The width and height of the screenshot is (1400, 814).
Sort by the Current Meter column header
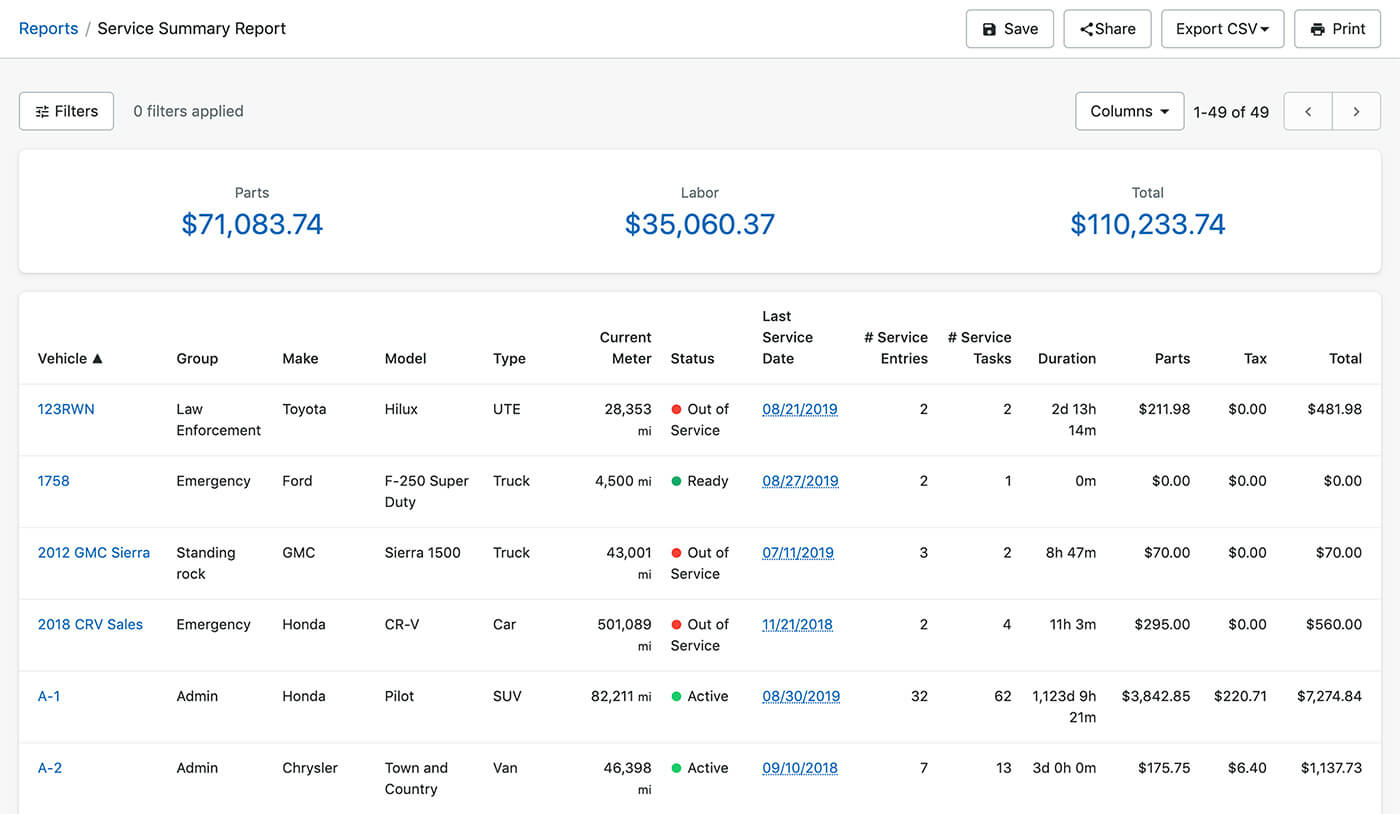click(625, 348)
